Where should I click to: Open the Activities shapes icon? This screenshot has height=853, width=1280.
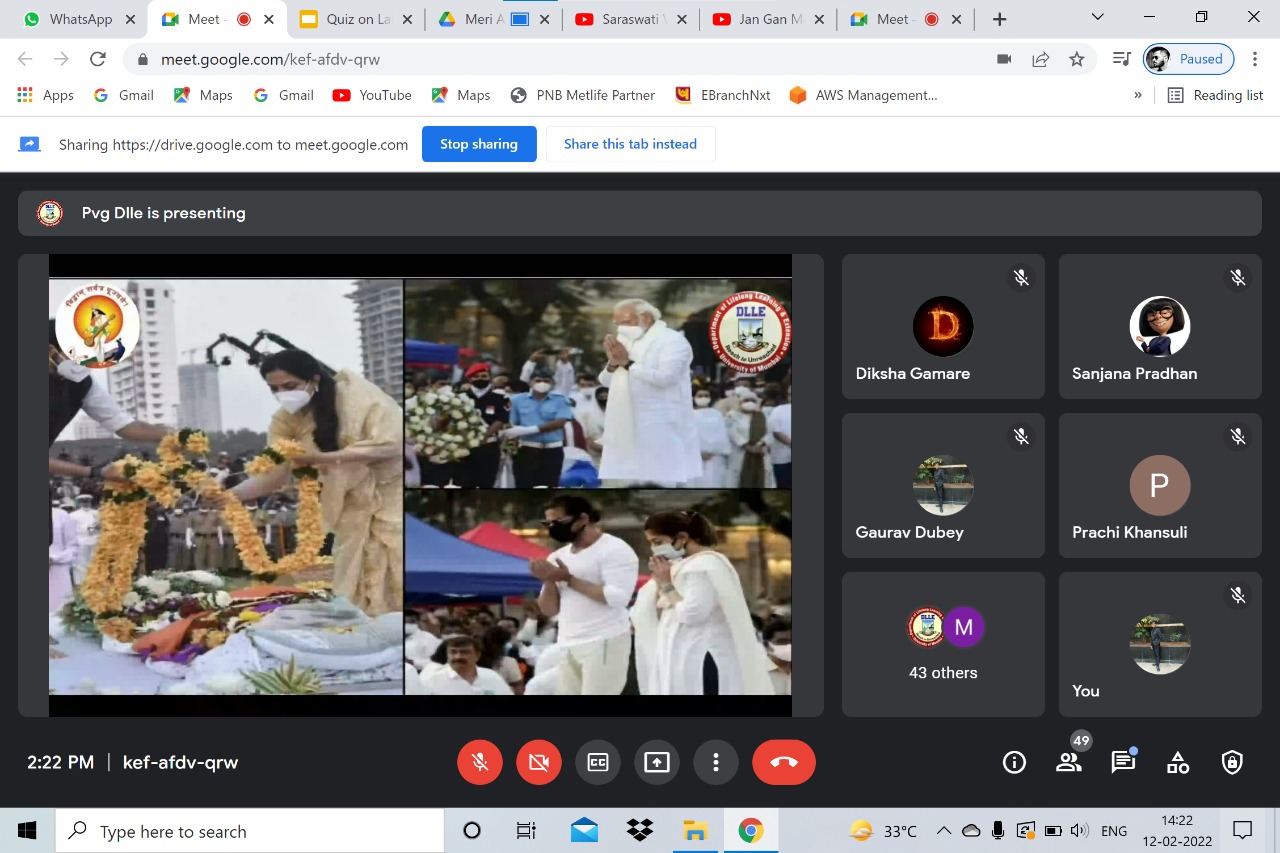click(x=1178, y=763)
